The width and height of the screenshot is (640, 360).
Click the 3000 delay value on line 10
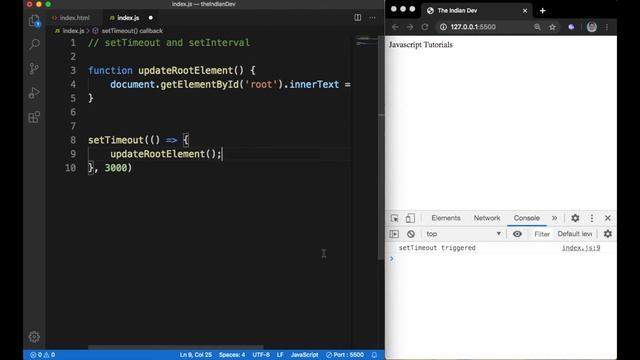click(x=116, y=168)
